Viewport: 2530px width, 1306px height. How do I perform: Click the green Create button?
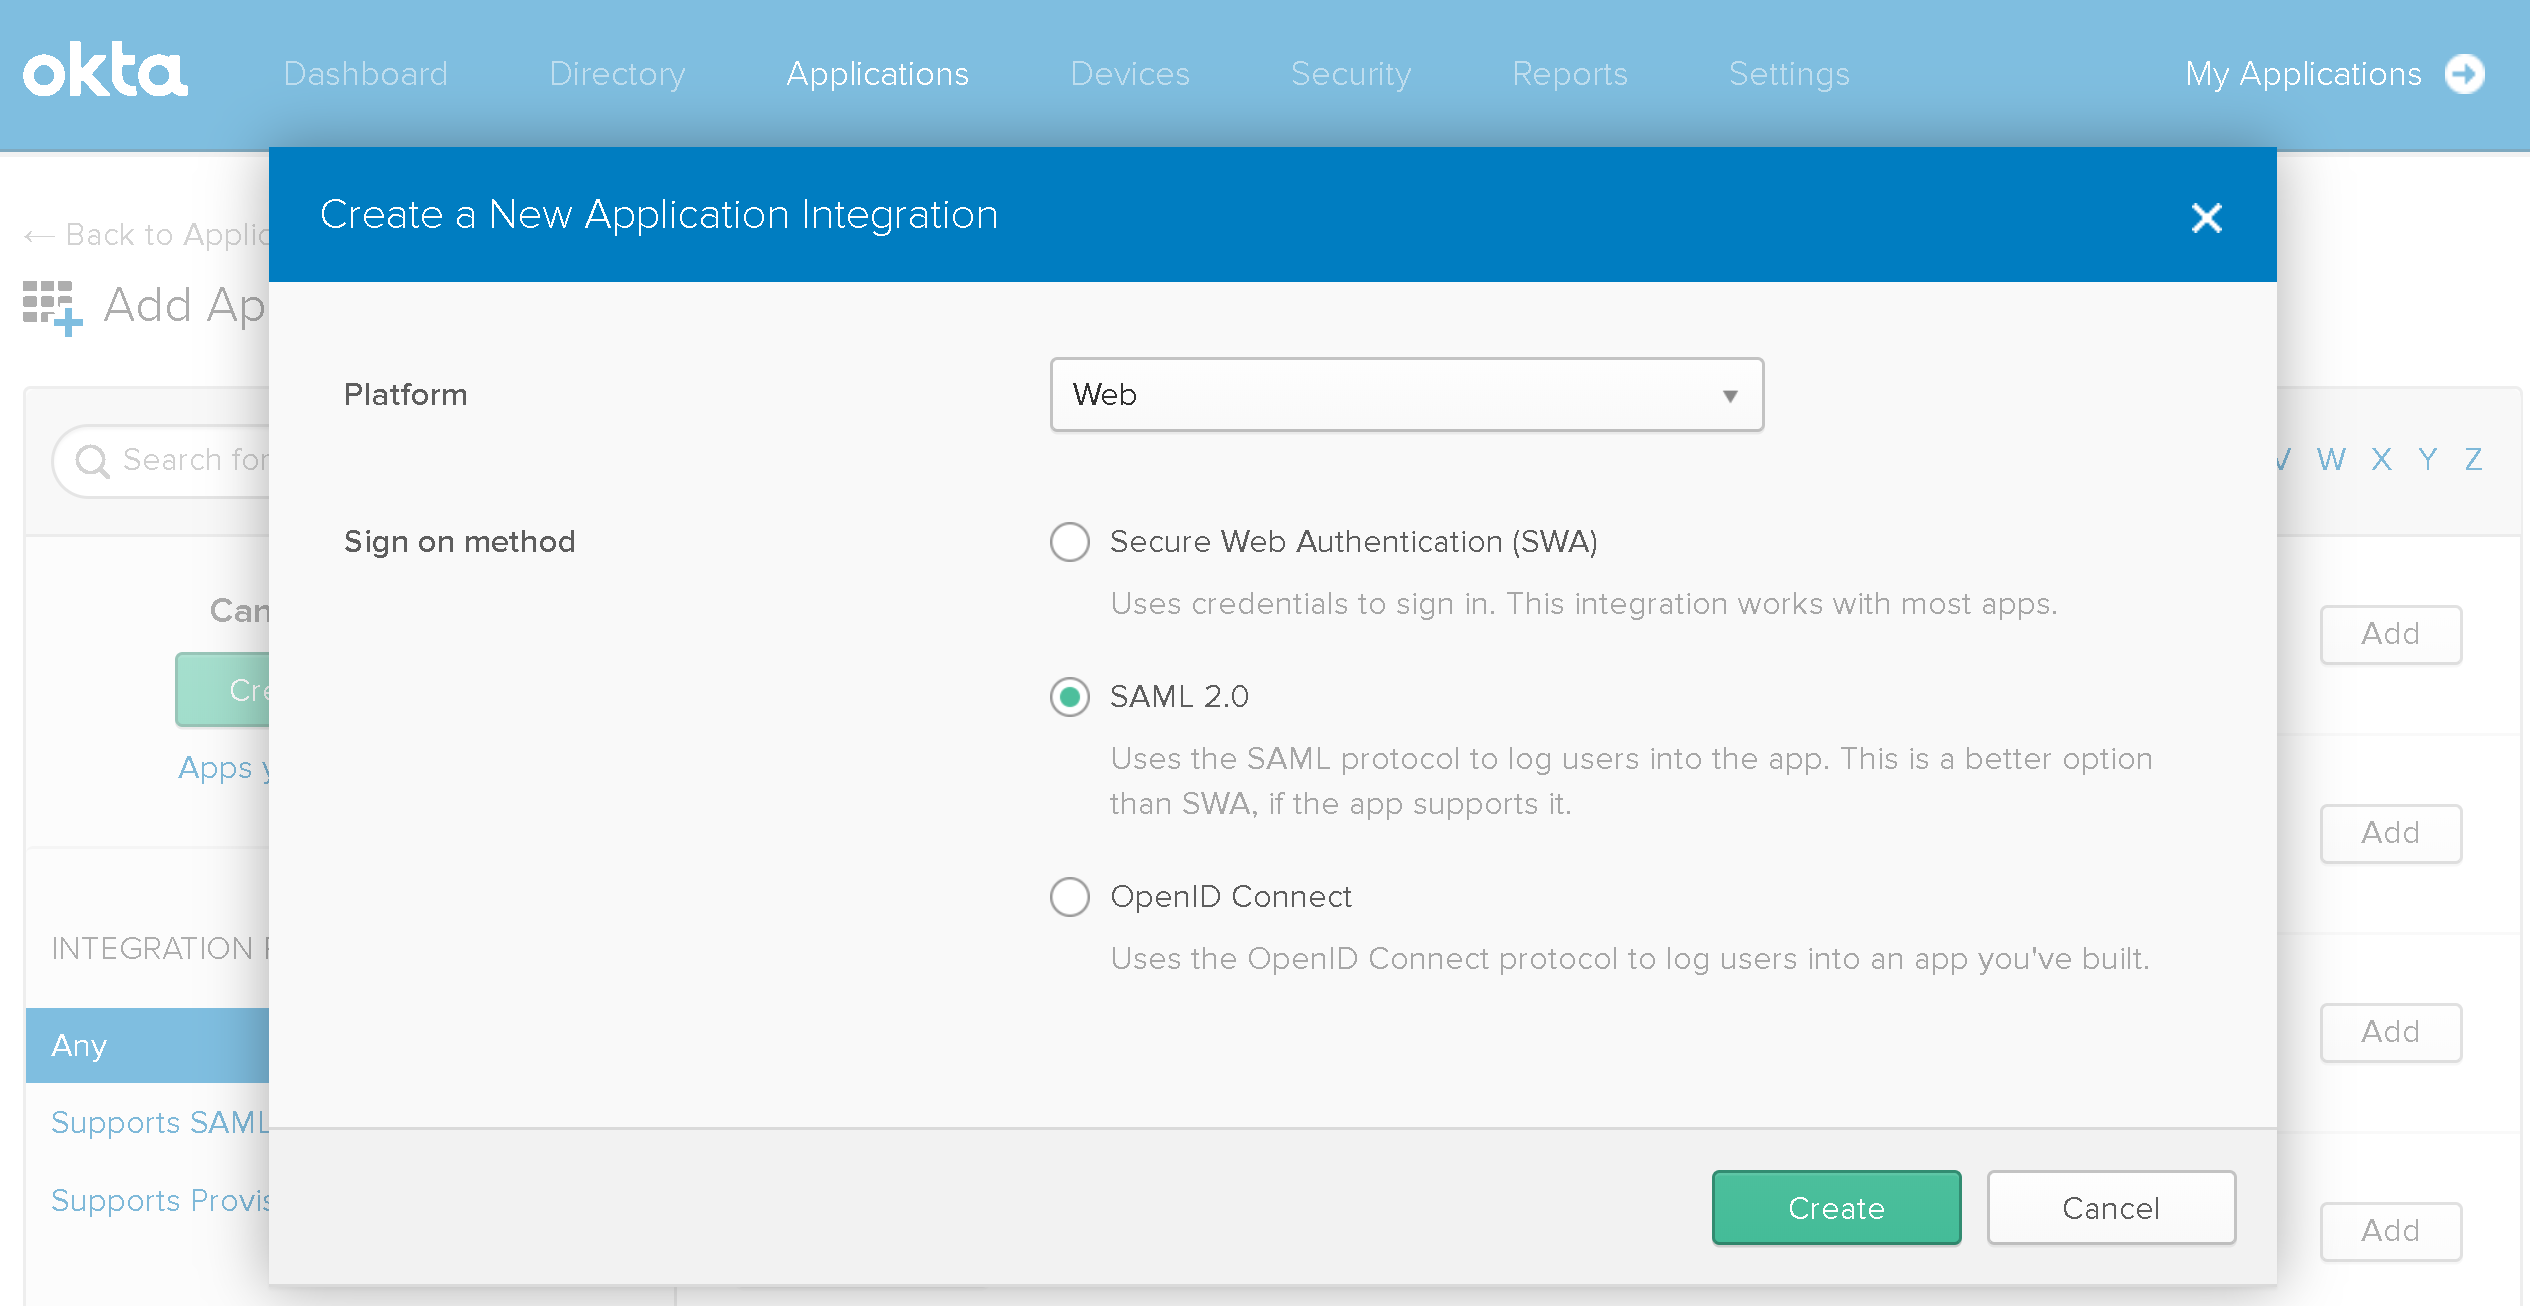[x=1836, y=1207]
